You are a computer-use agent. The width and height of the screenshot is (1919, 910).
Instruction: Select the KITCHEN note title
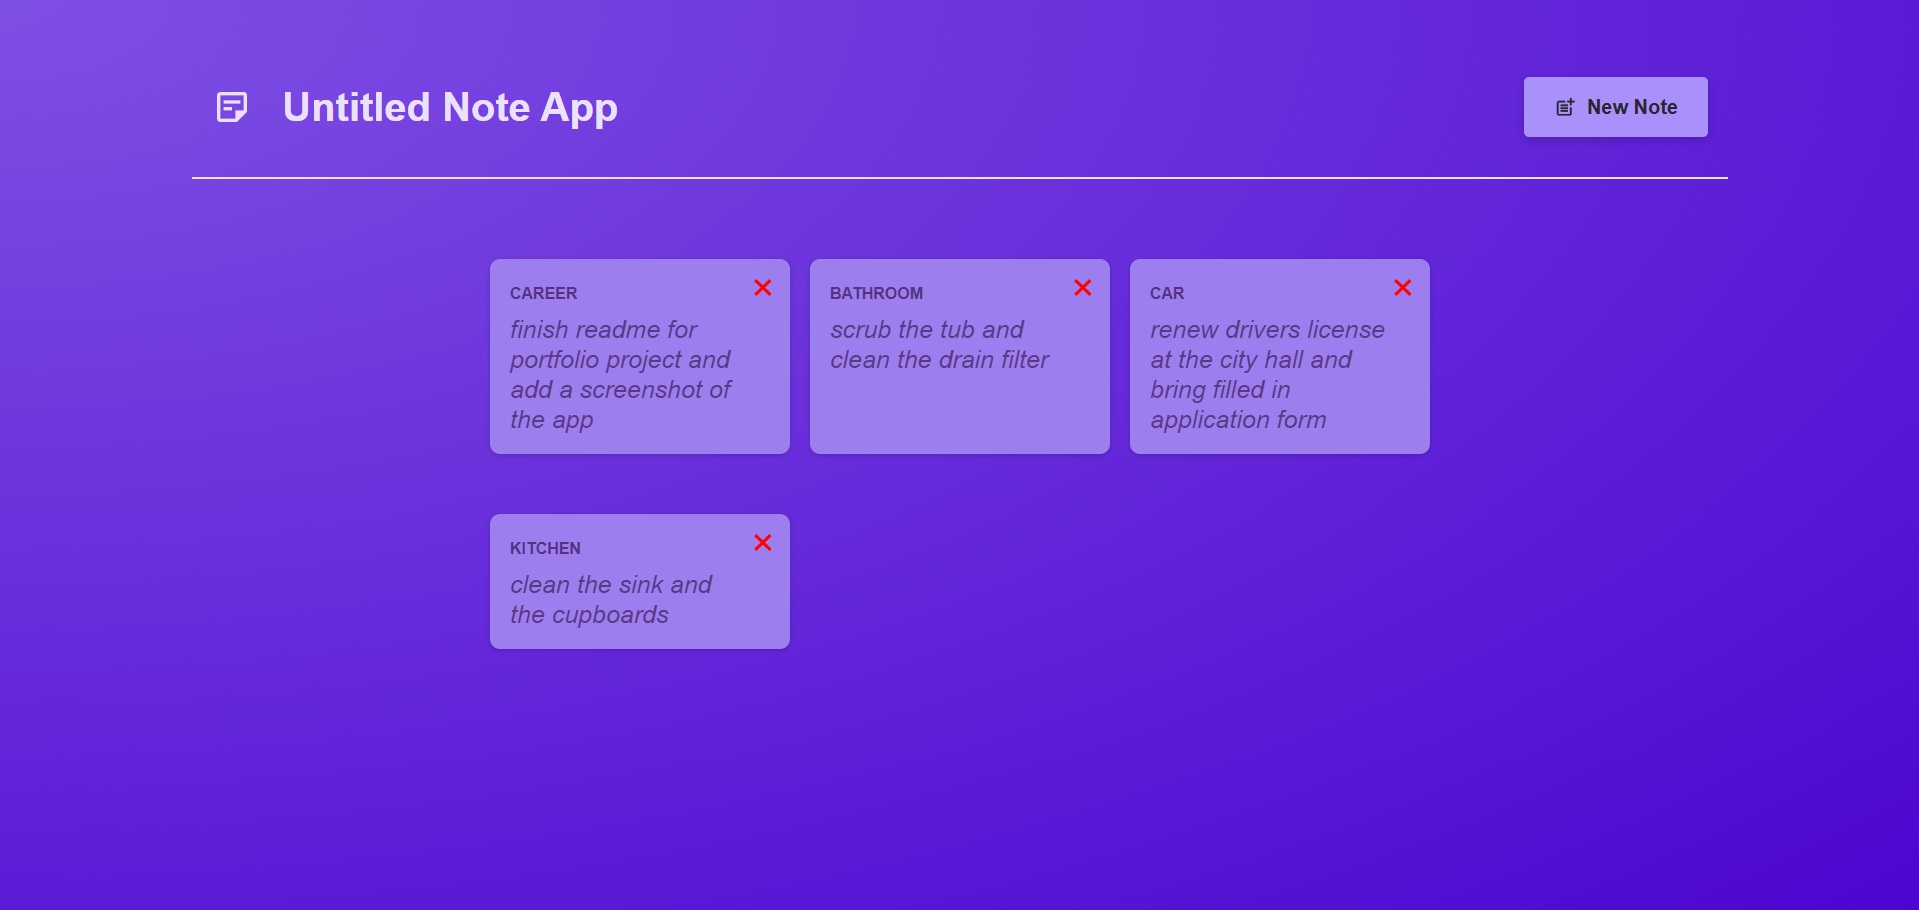pos(545,548)
